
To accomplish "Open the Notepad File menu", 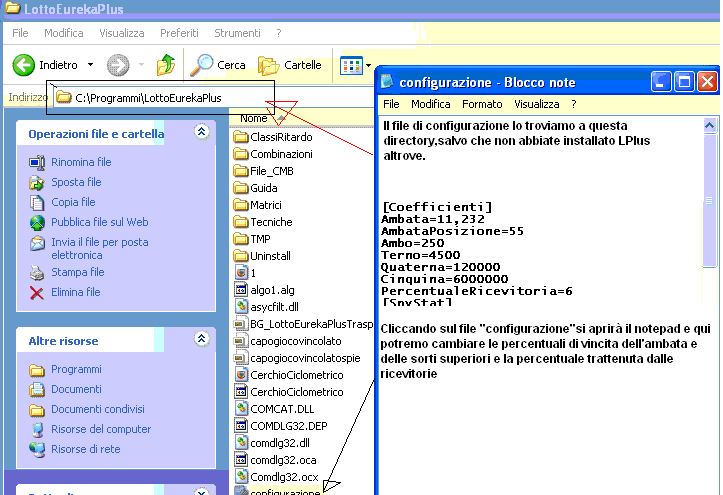I will click(391, 104).
